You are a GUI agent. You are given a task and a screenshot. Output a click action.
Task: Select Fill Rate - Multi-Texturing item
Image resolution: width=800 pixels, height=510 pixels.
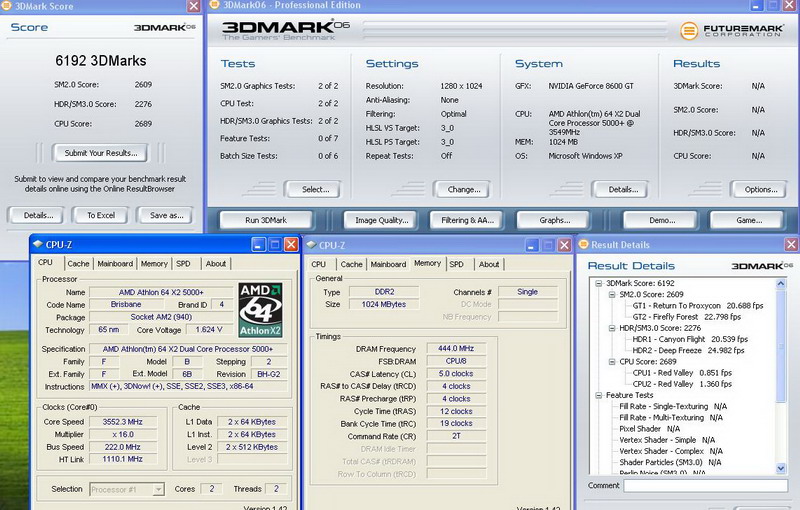(x=671, y=418)
